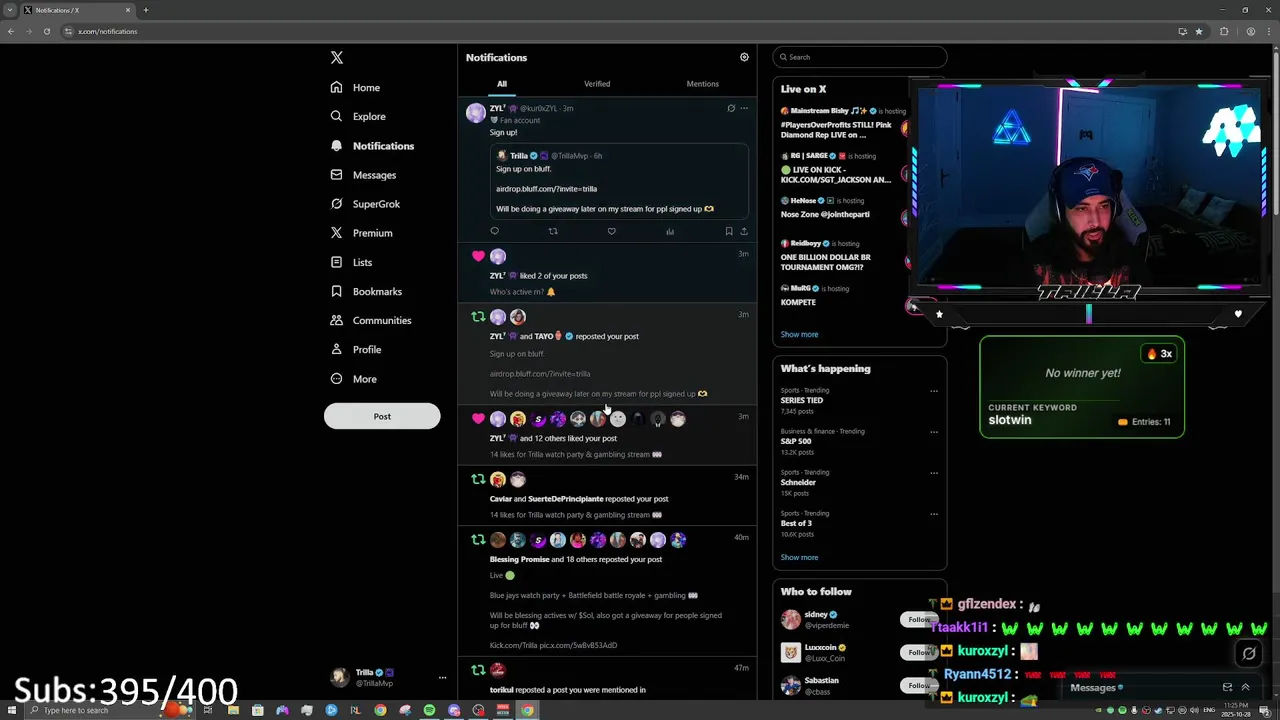This screenshot has height=720, width=1280.
Task: Click the Grok floating button
Action: pos(1249,654)
